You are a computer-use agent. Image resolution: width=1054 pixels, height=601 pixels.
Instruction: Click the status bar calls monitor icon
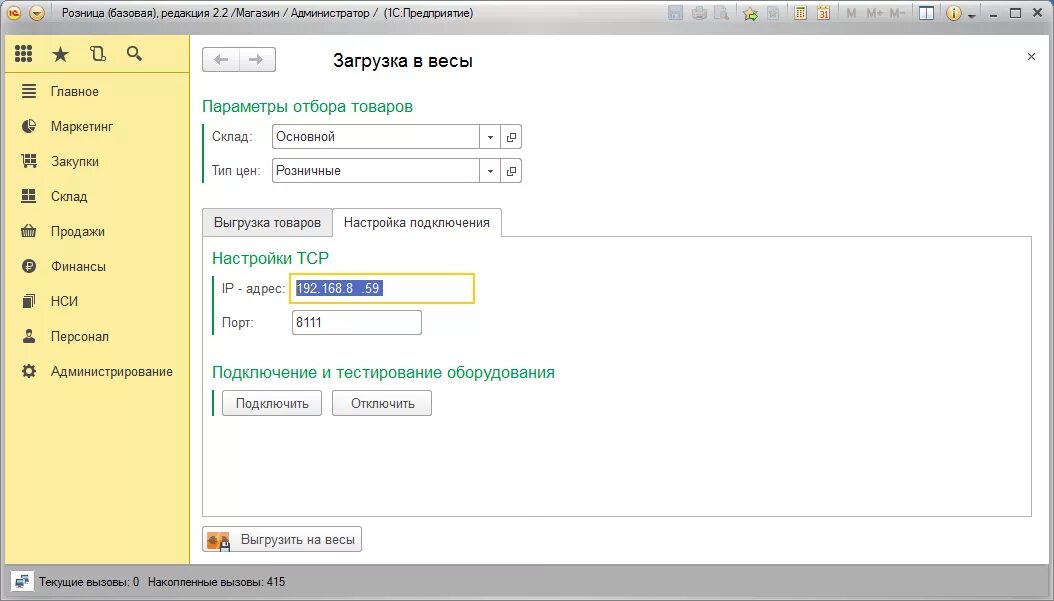[x=22, y=582]
